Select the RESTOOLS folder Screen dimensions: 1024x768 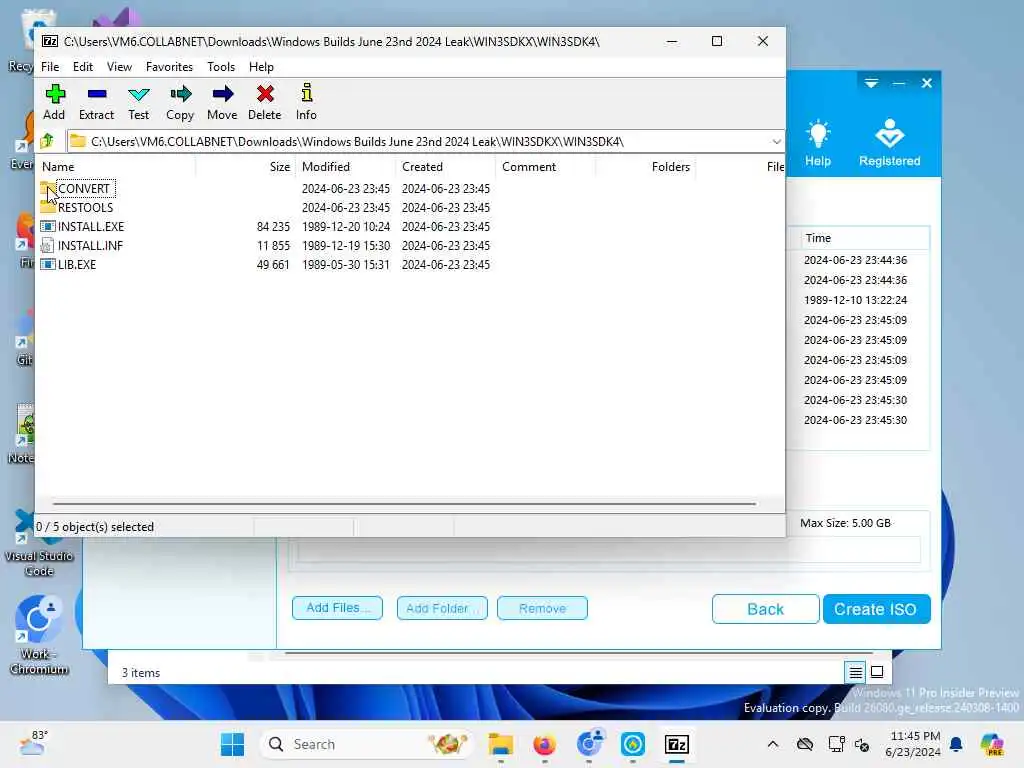tap(85, 208)
